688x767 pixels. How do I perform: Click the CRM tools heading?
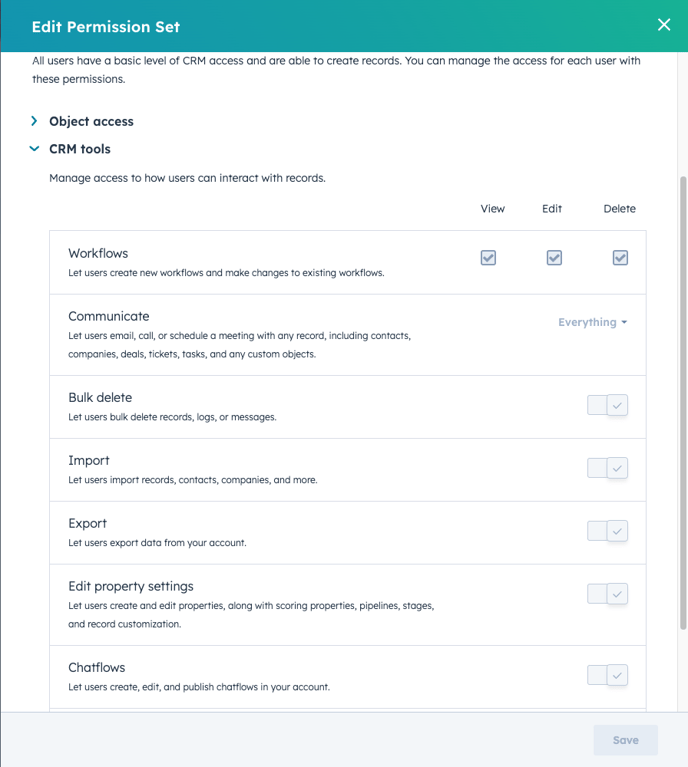pyautogui.click(x=80, y=149)
